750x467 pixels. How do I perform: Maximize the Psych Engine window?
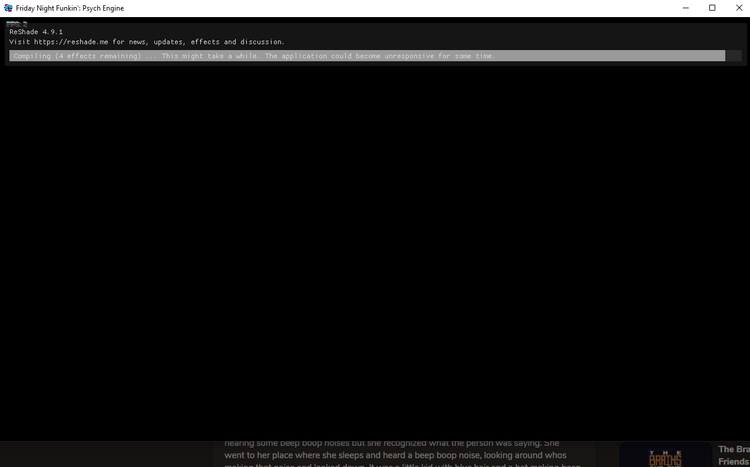[x=712, y=8]
